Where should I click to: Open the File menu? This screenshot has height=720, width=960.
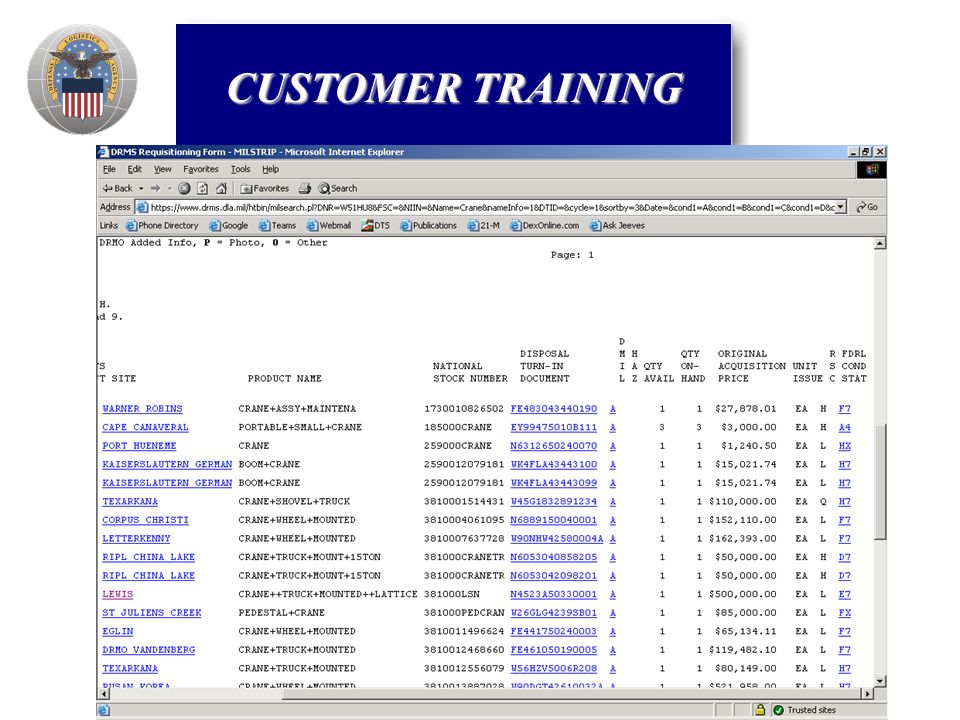point(109,169)
